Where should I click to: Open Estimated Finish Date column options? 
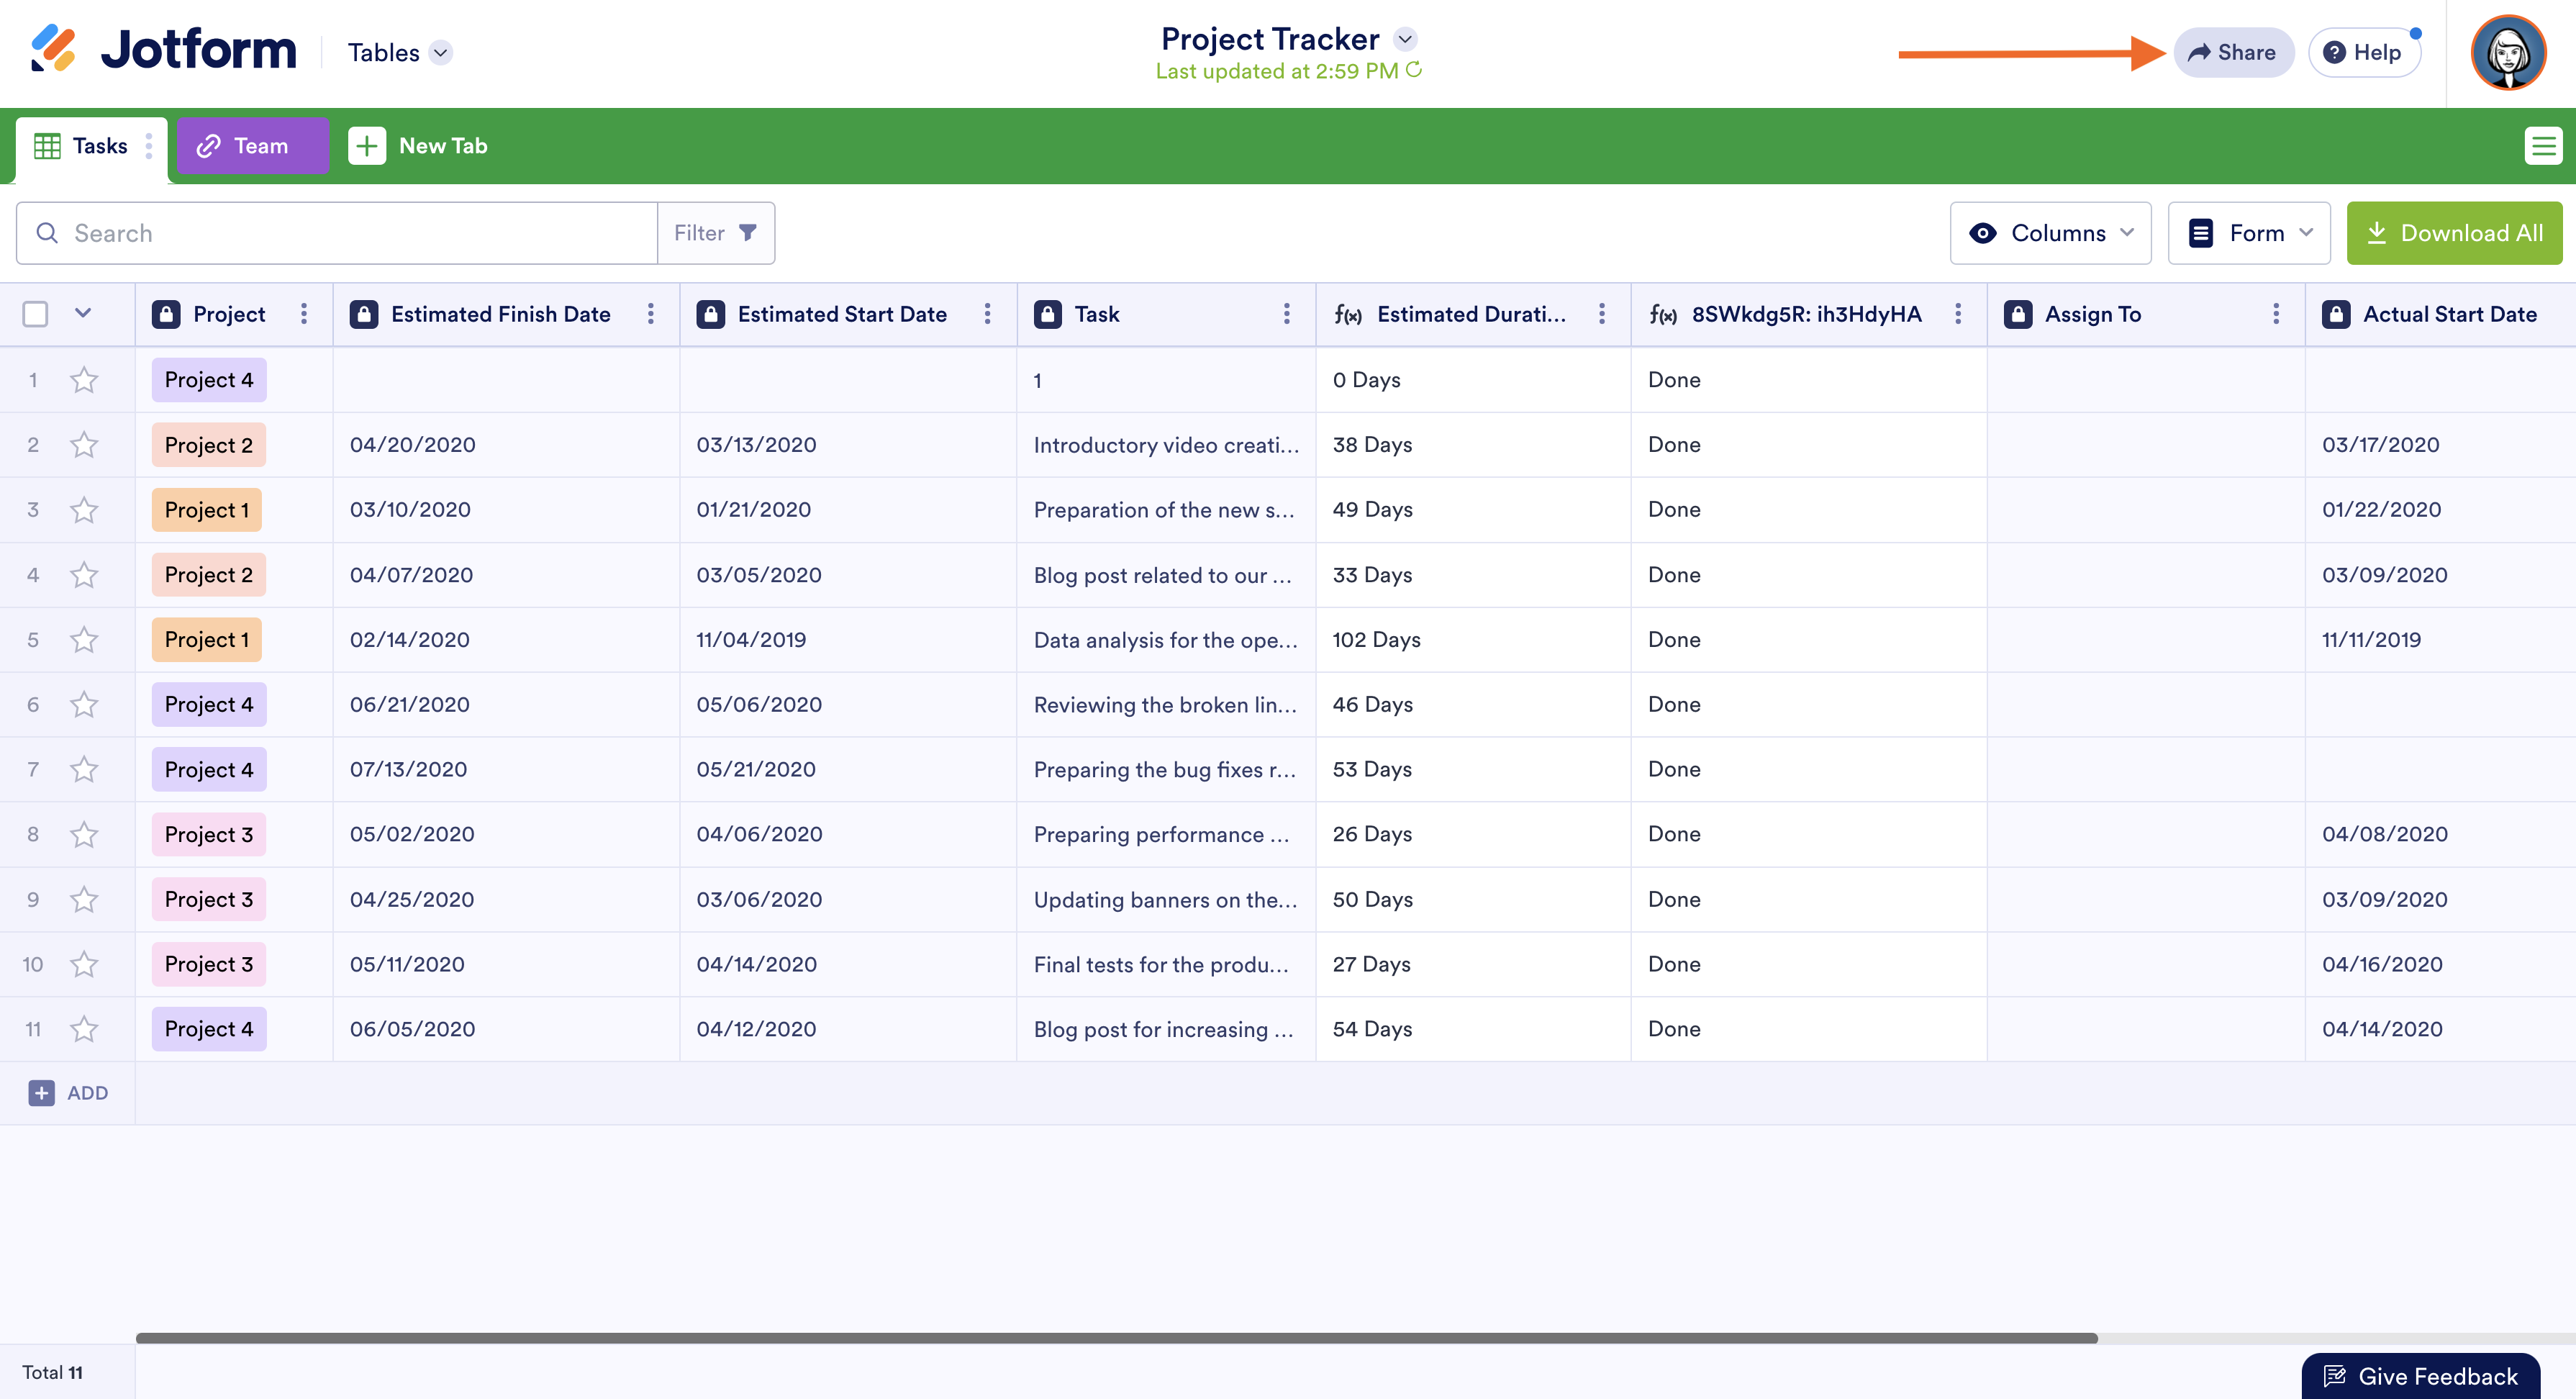[650, 314]
